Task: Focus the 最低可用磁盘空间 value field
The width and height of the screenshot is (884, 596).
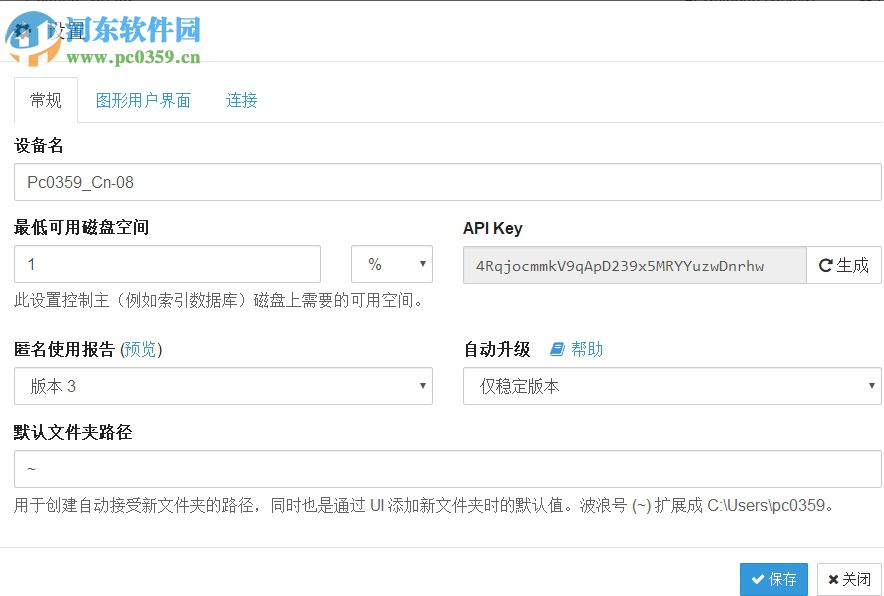Action: coord(167,264)
